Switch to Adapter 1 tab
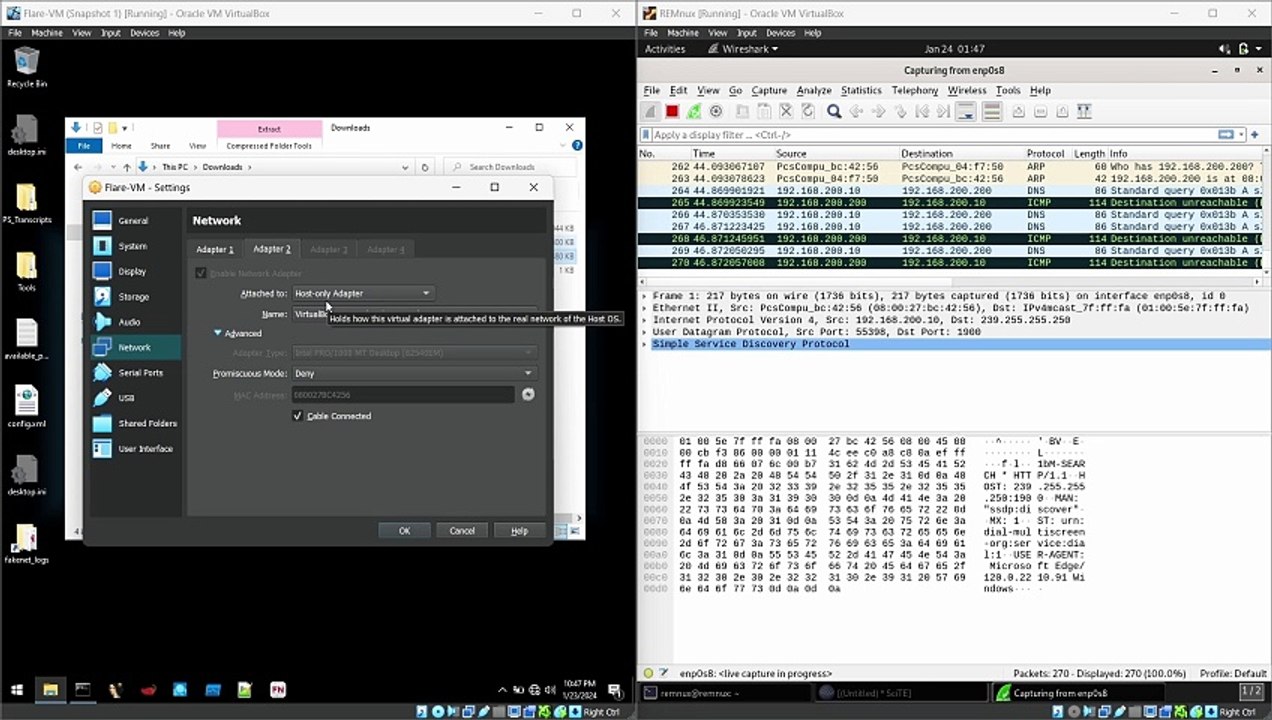This screenshot has height=720, width=1272. (x=215, y=249)
